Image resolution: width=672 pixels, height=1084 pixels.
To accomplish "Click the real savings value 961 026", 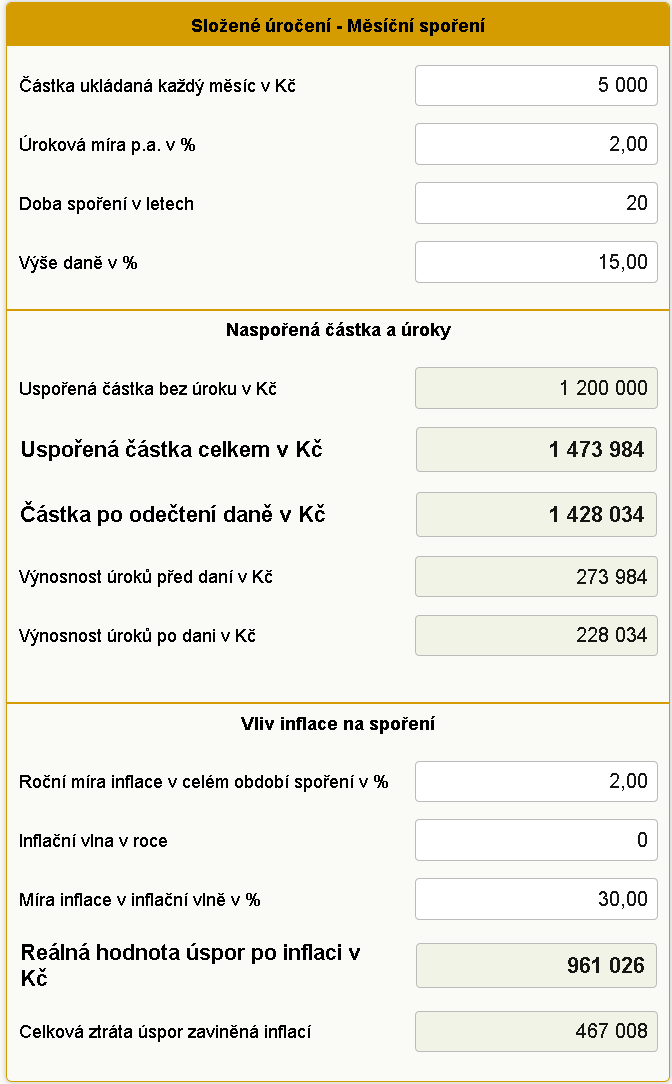I will (x=536, y=966).
